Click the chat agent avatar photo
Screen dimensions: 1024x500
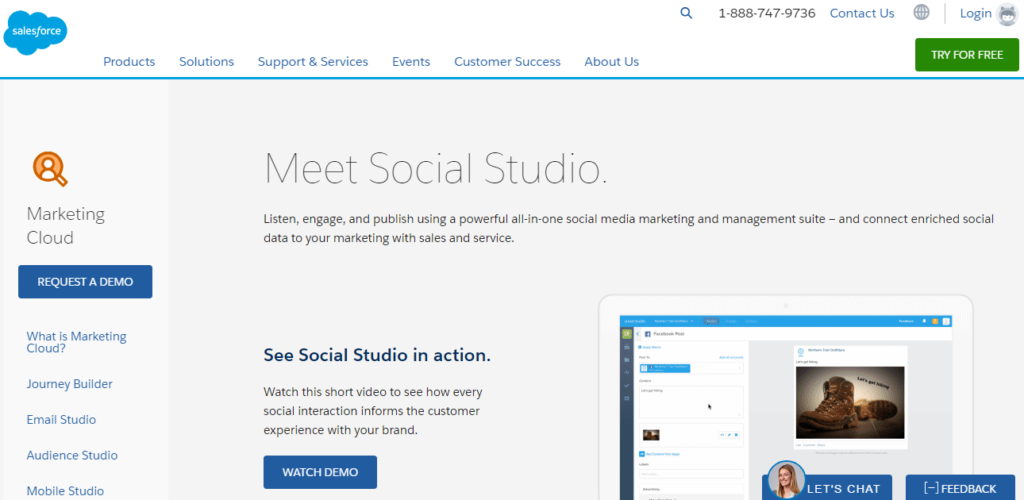[x=786, y=480]
